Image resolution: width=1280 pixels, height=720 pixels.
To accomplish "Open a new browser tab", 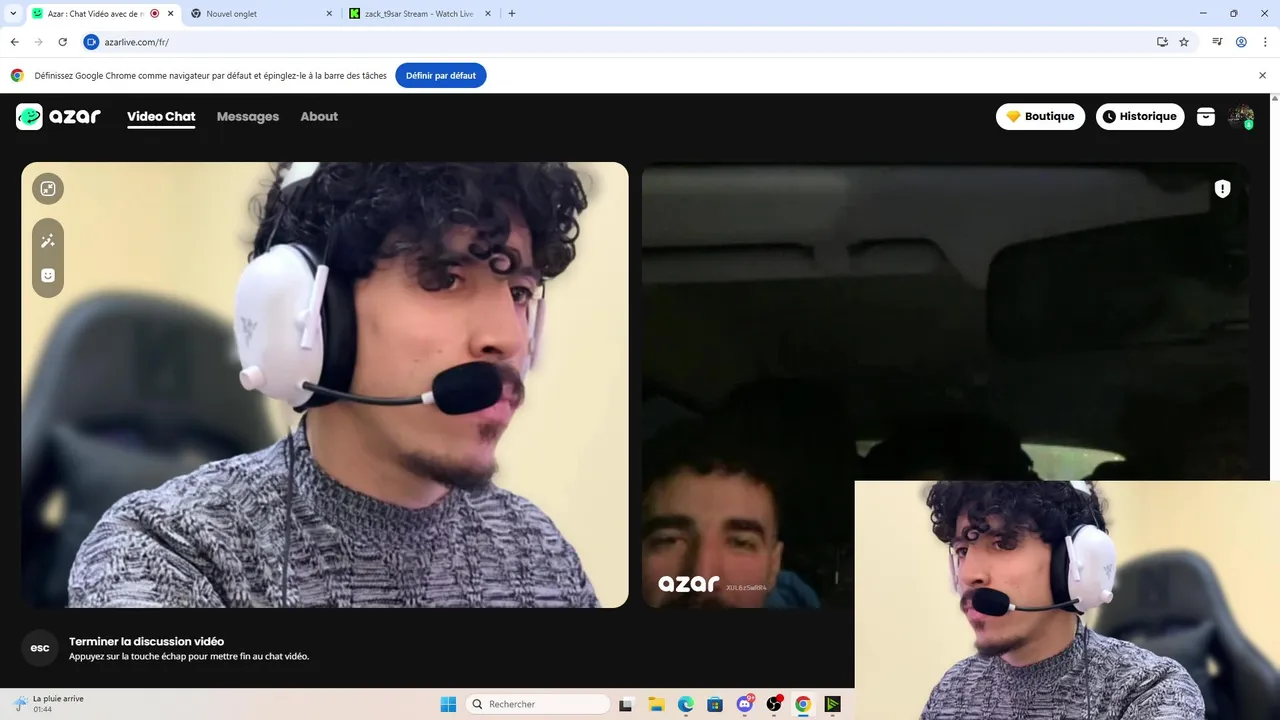I will click(512, 14).
